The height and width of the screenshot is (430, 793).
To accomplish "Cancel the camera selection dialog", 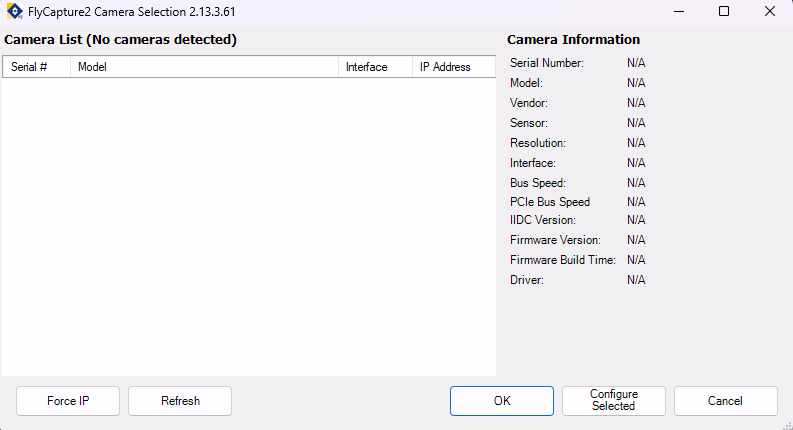I will [725, 401].
